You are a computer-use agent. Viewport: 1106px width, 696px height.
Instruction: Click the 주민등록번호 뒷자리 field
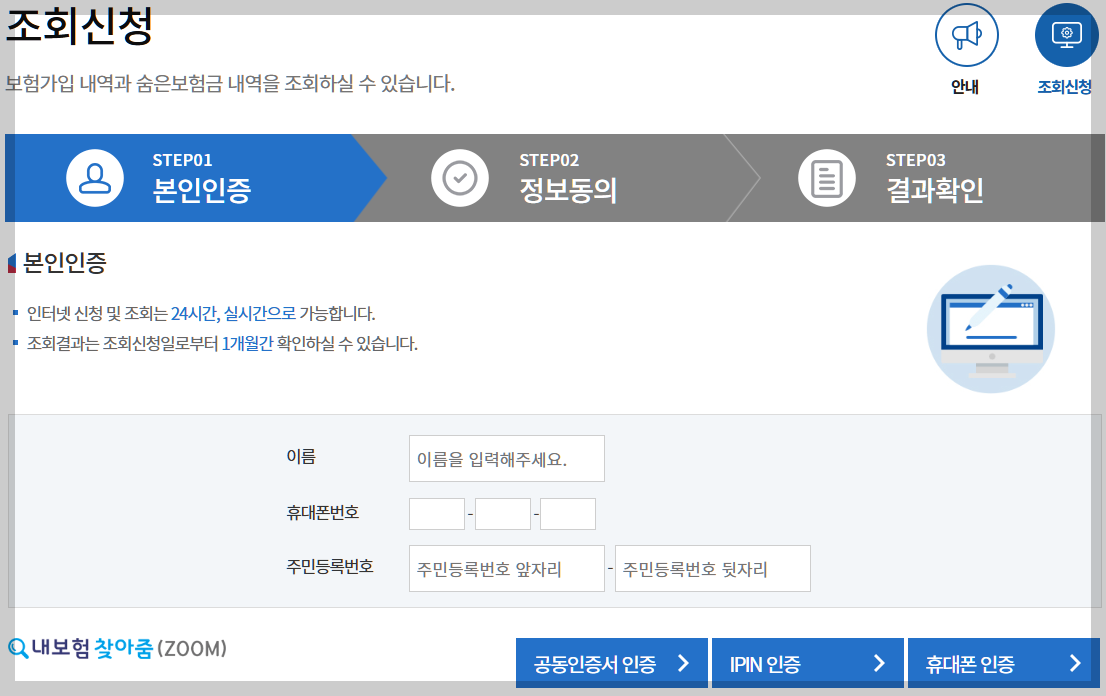point(712,567)
